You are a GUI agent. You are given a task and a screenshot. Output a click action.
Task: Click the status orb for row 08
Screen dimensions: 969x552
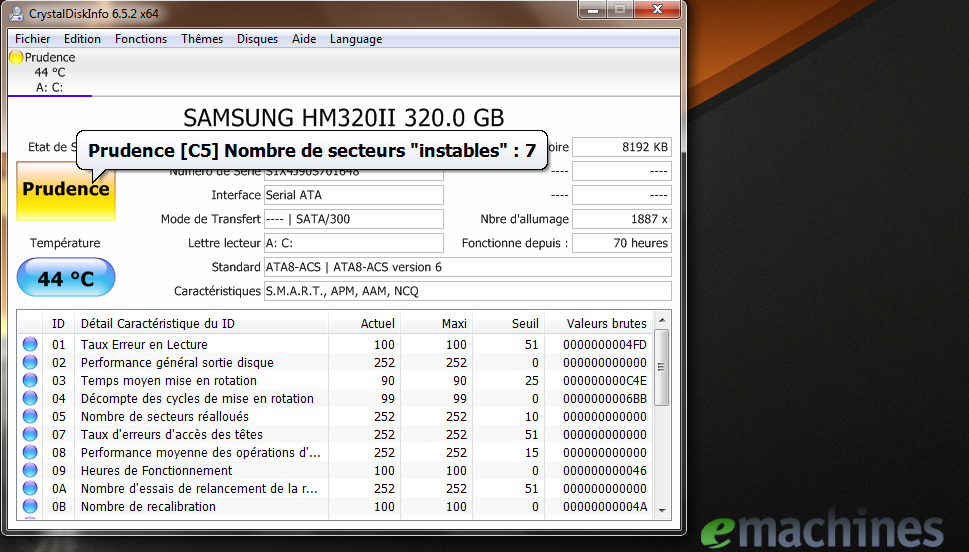click(30, 452)
